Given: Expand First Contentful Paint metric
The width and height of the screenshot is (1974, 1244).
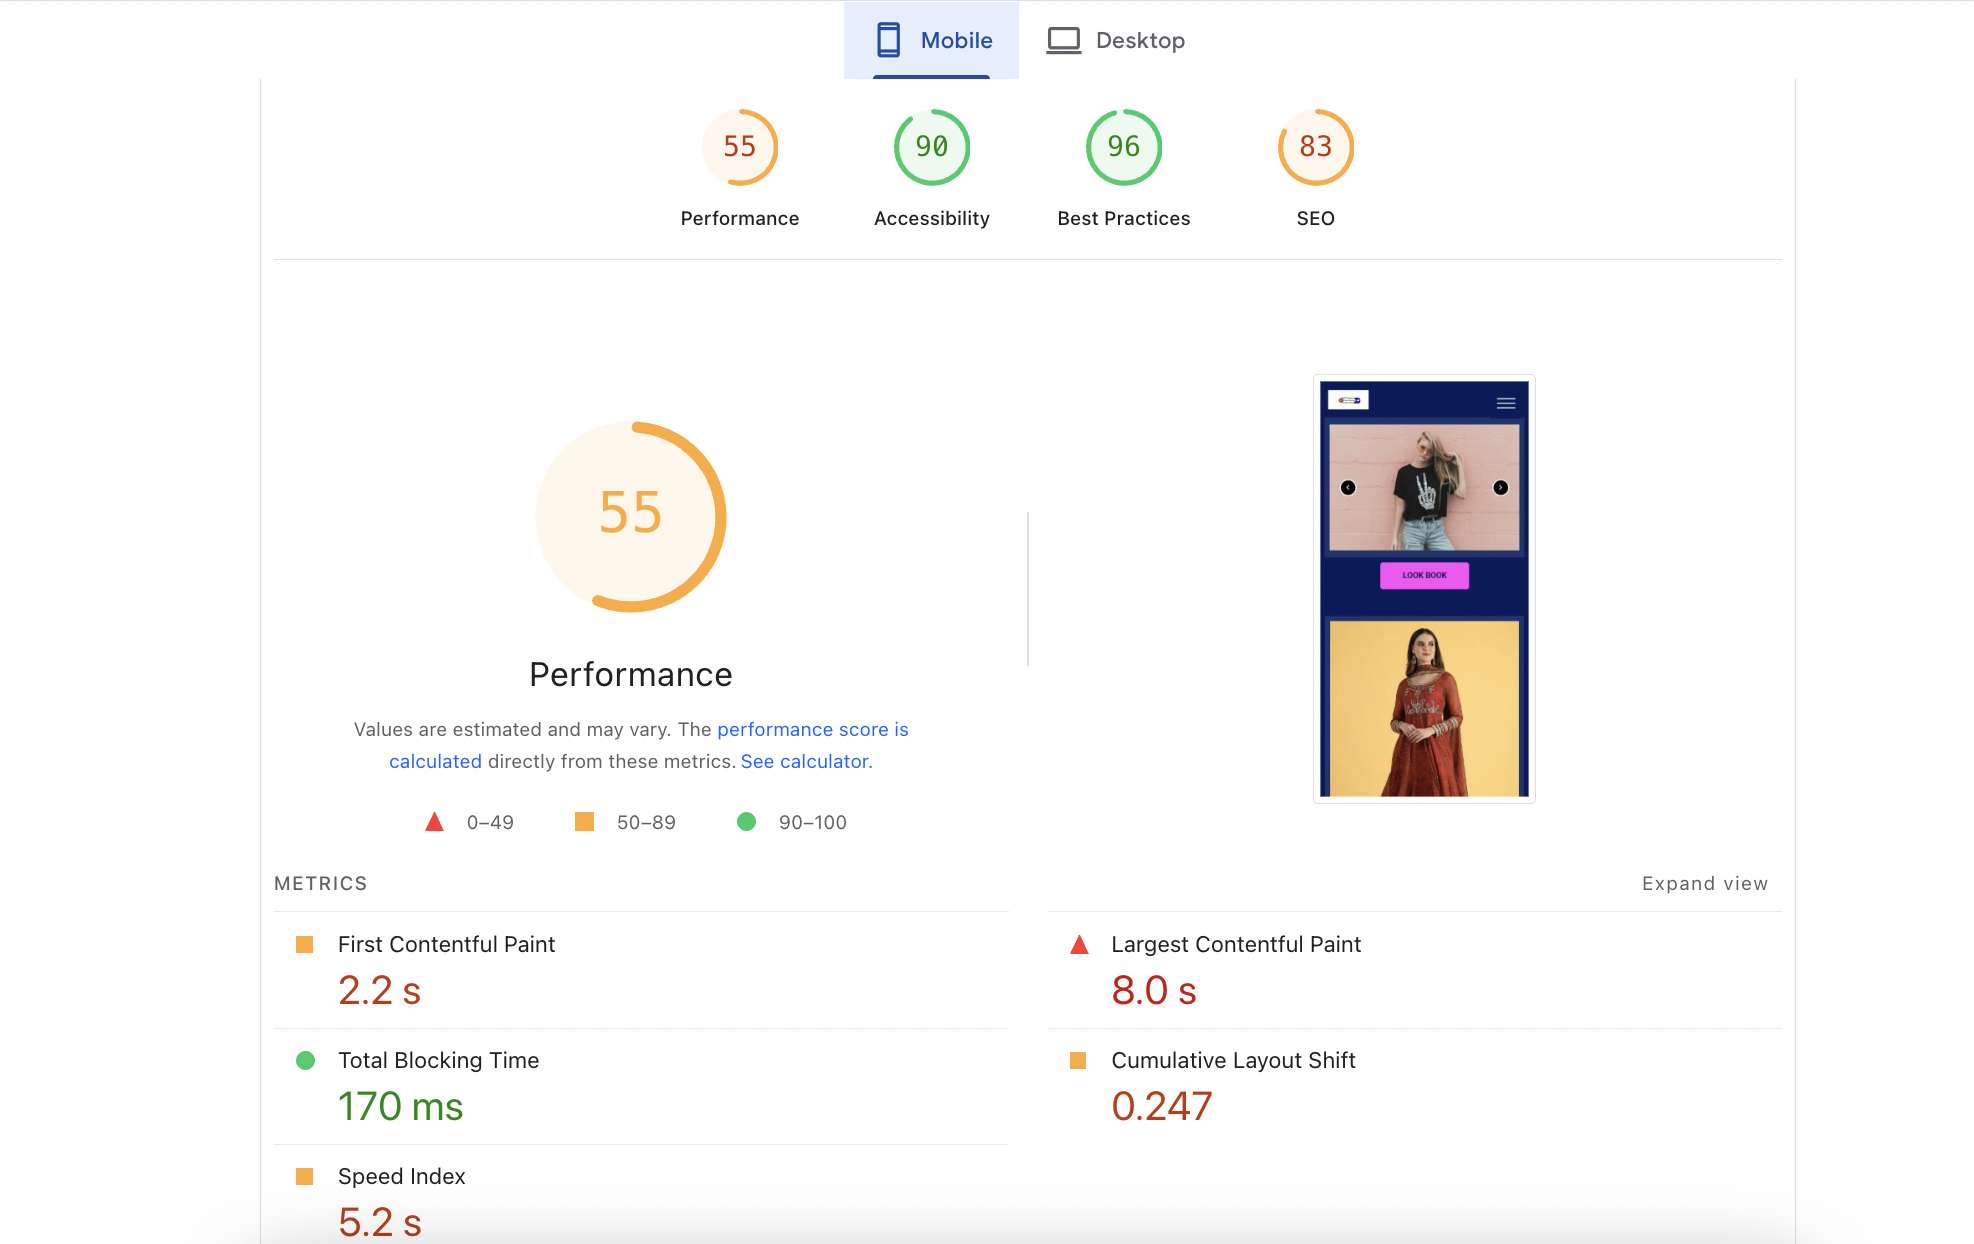Looking at the screenshot, I should (446, 944).
